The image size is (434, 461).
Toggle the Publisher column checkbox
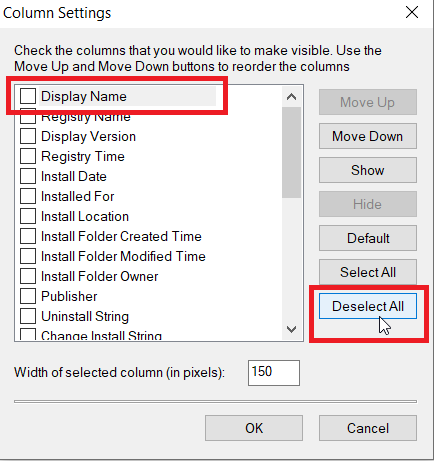pos(28,296)
